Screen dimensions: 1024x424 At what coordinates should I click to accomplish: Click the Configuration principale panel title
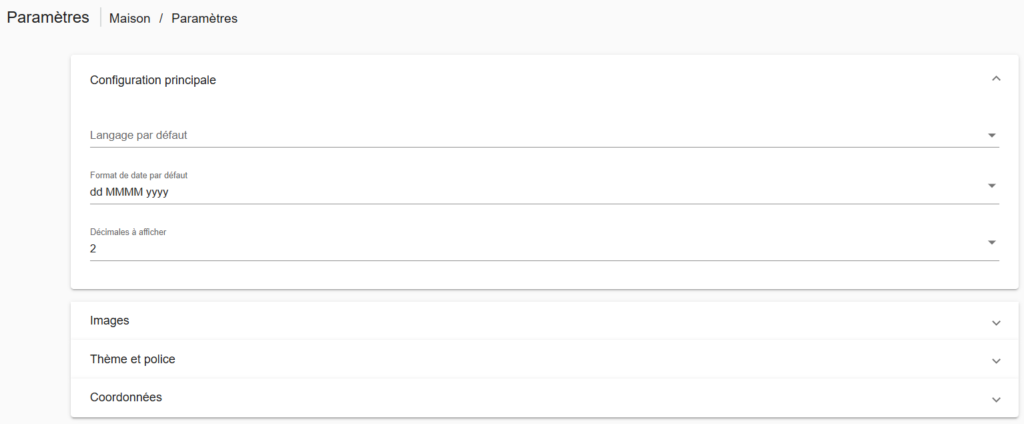[x=153, y=80]
